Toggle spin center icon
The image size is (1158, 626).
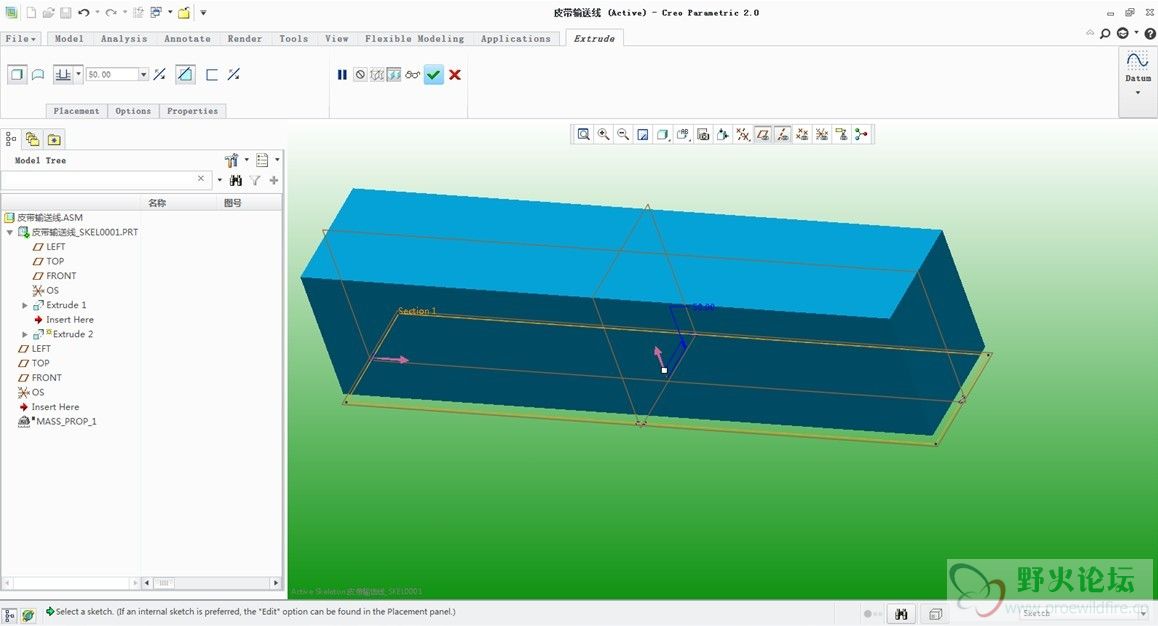pos(861,134)
